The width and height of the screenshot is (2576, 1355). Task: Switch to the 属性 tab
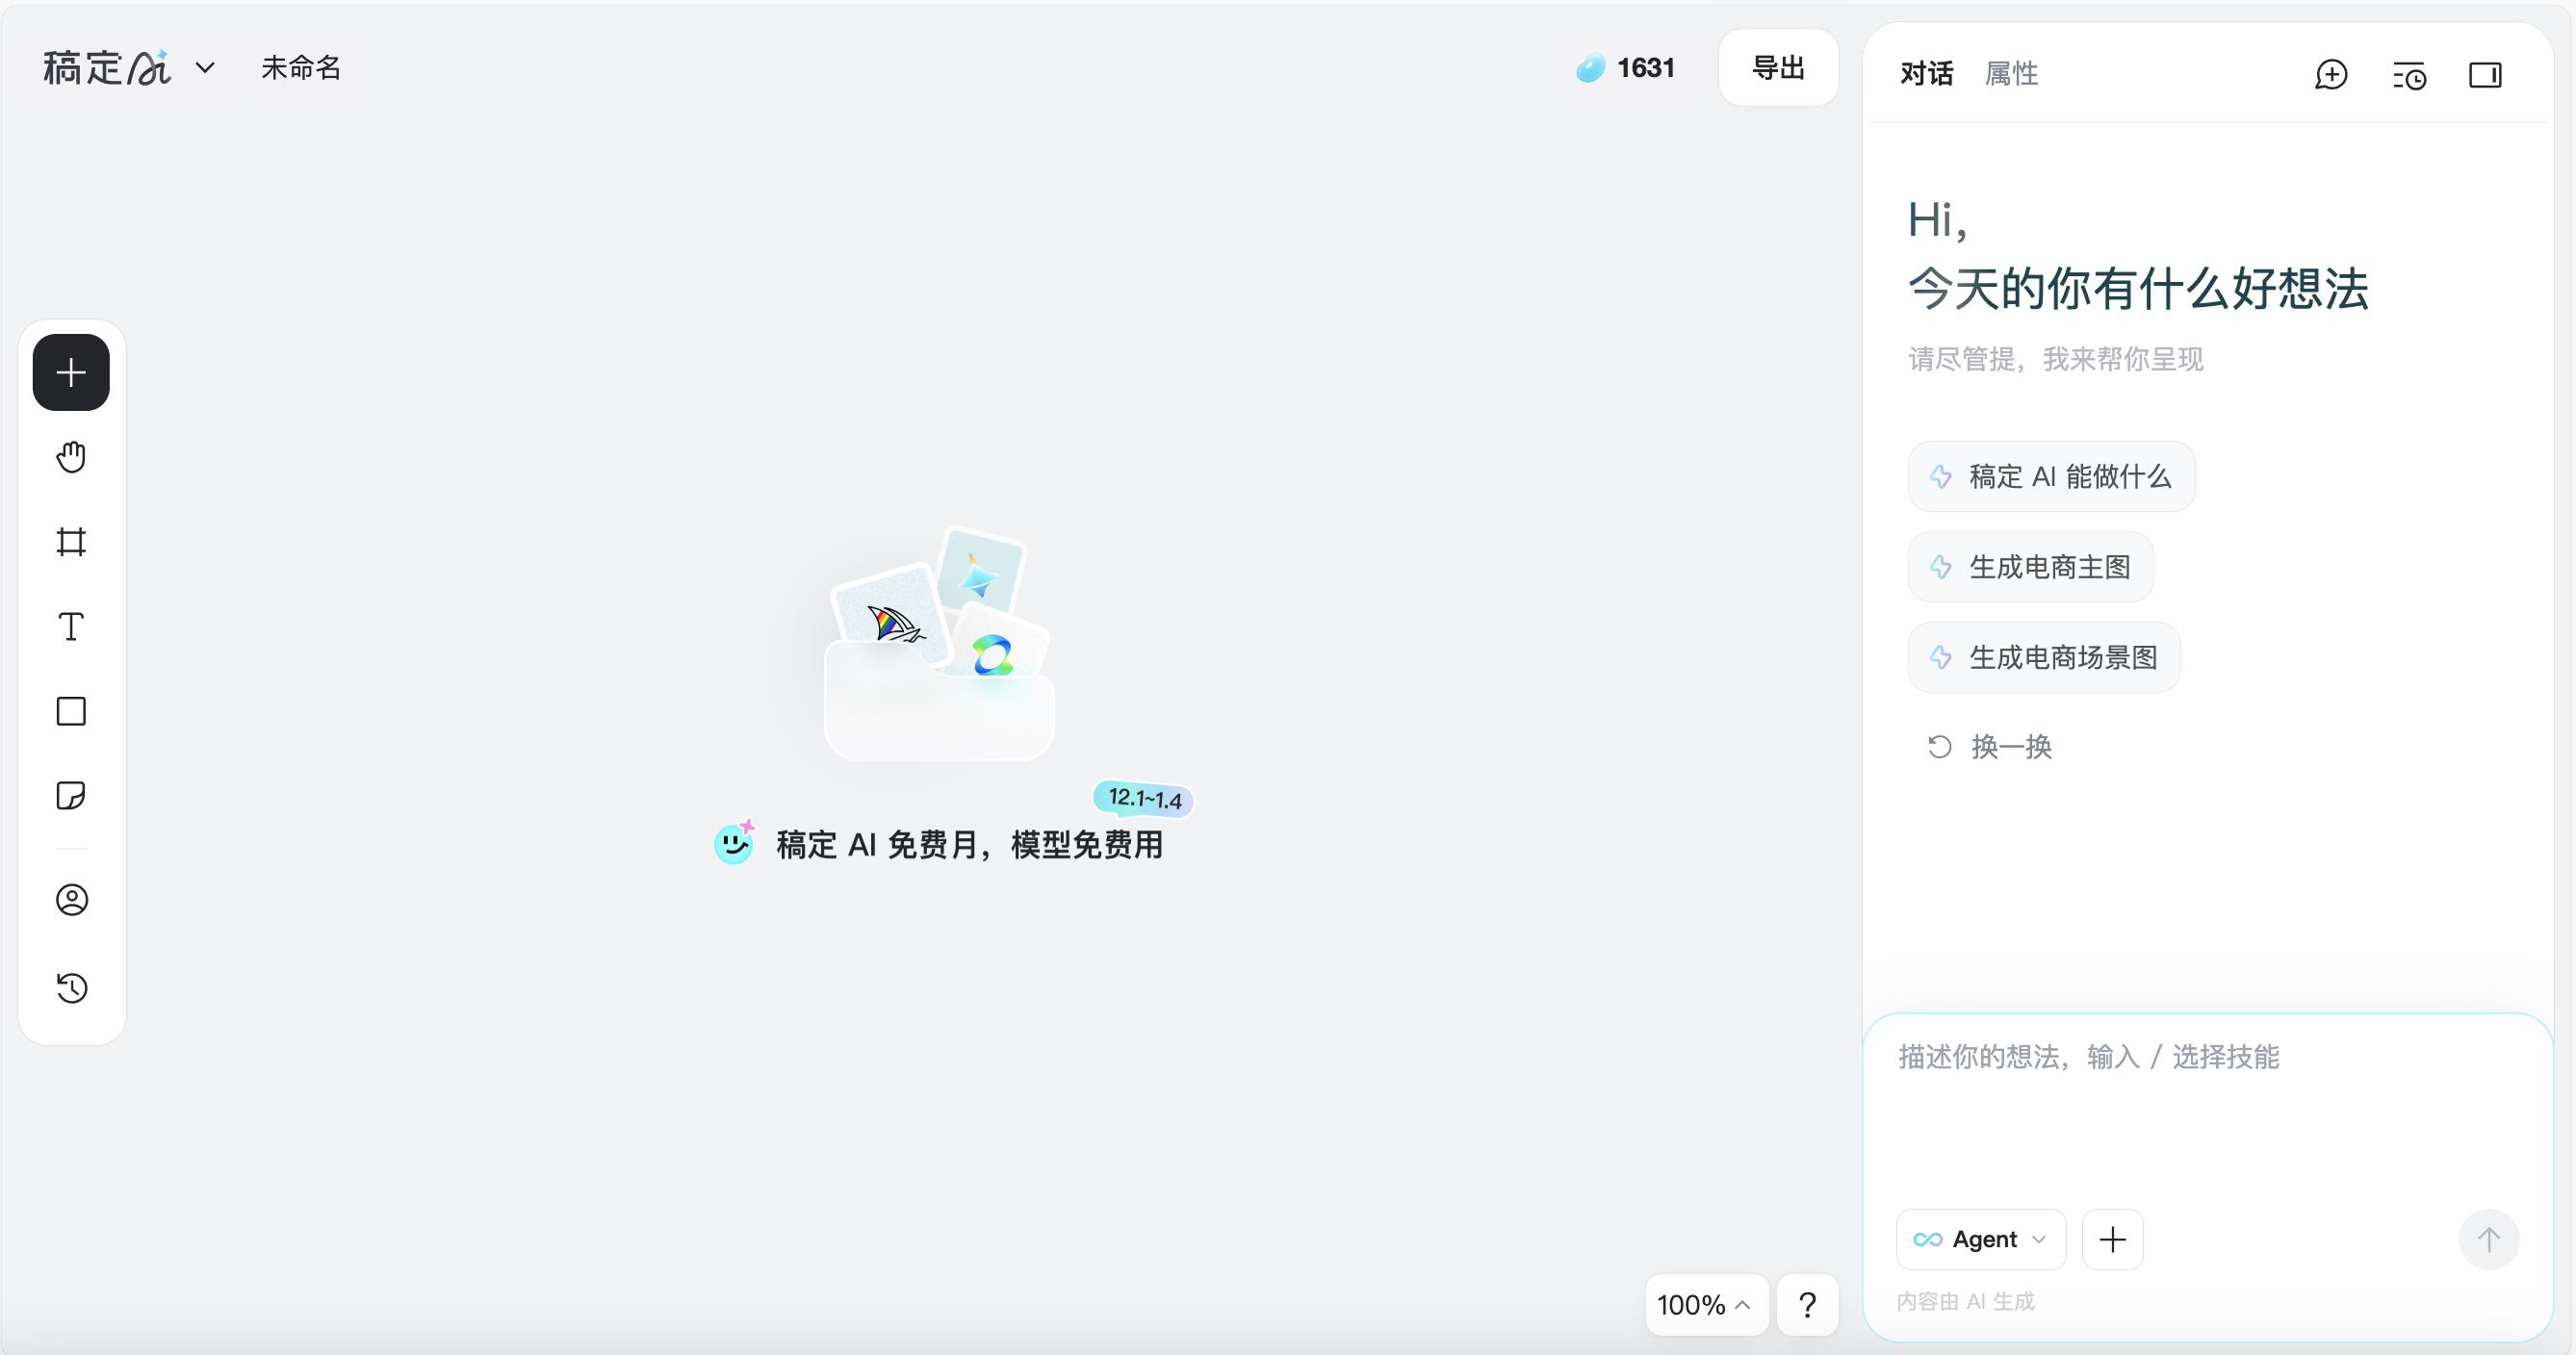point(2011,74)
